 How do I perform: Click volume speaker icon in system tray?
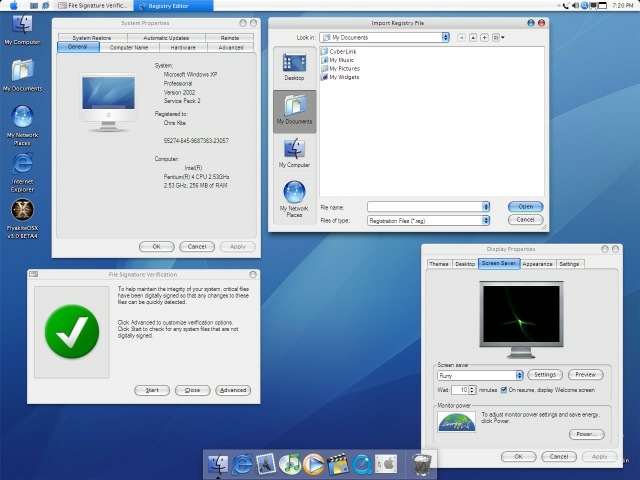[x=576, y=6]
